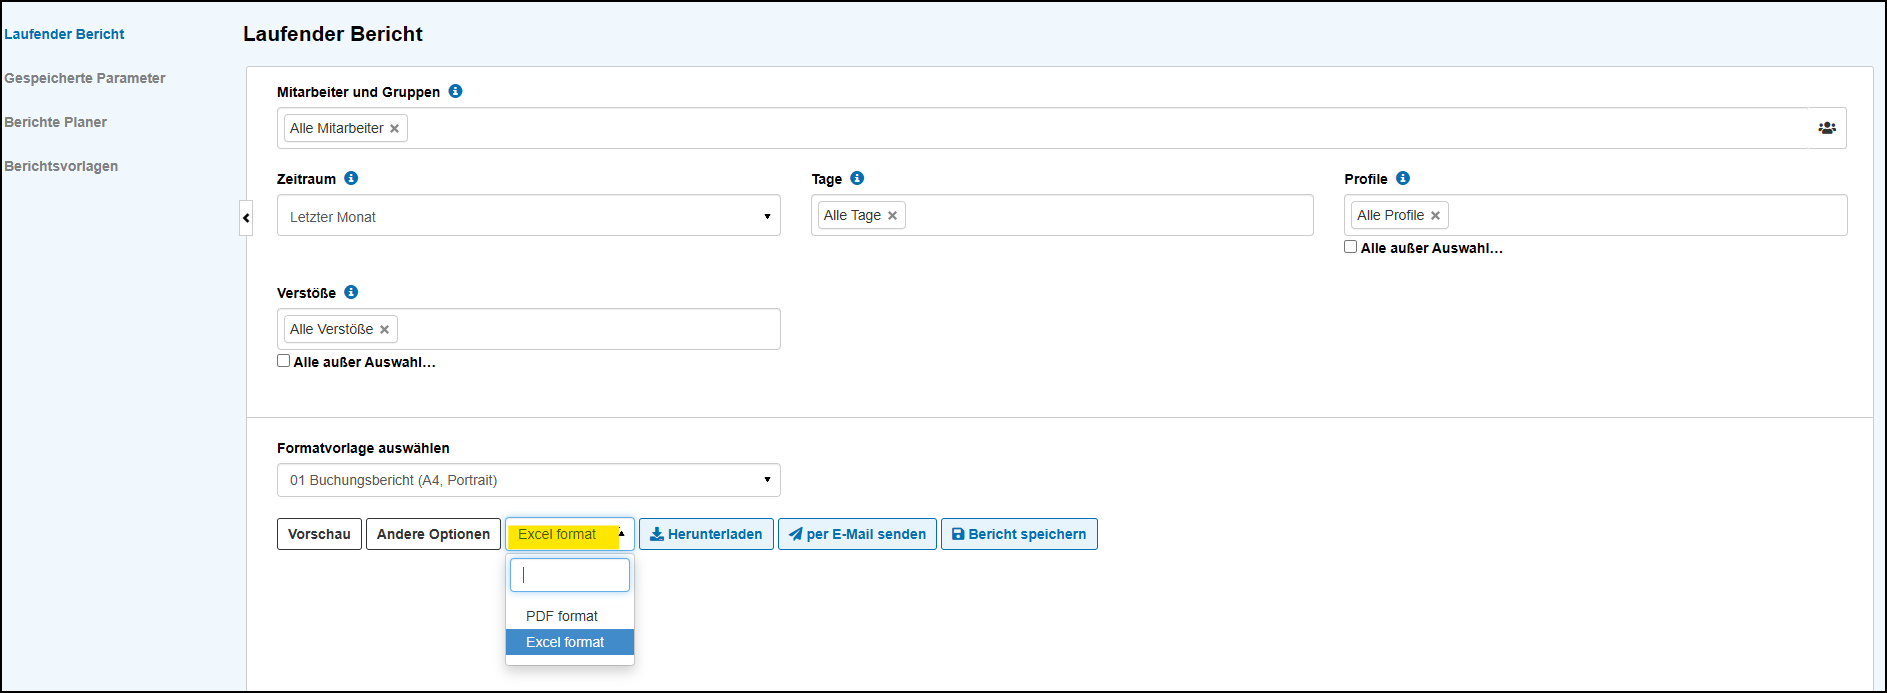
Task: Remove the Alle Tage tag
Action: [x=892, y=216]
